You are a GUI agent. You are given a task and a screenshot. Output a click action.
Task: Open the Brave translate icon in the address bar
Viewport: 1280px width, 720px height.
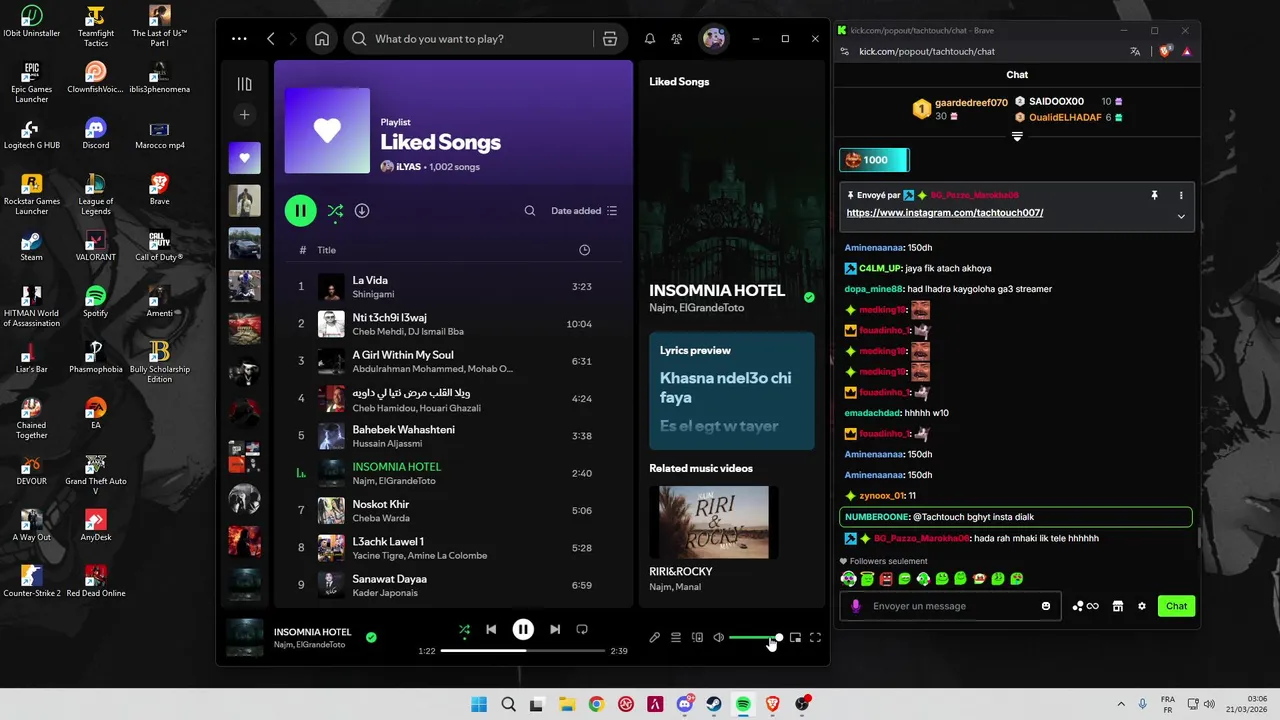[1135, 51]
